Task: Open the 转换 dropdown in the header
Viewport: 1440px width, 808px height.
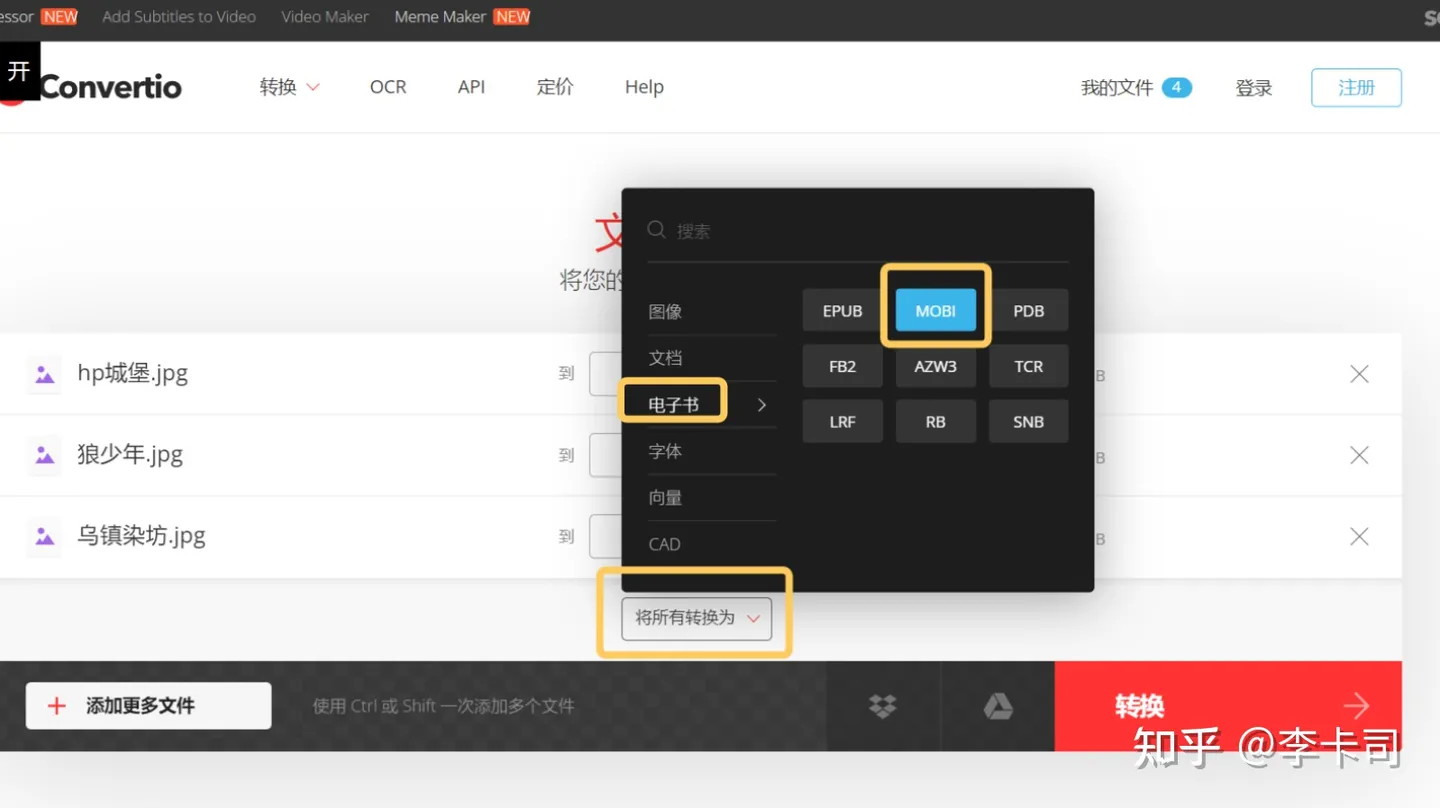Action: pyautogui.click(x=290, y=87)
